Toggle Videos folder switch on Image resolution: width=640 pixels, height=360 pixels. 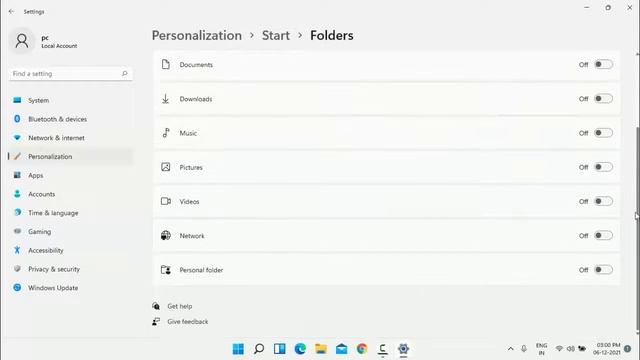pos(603,201)
